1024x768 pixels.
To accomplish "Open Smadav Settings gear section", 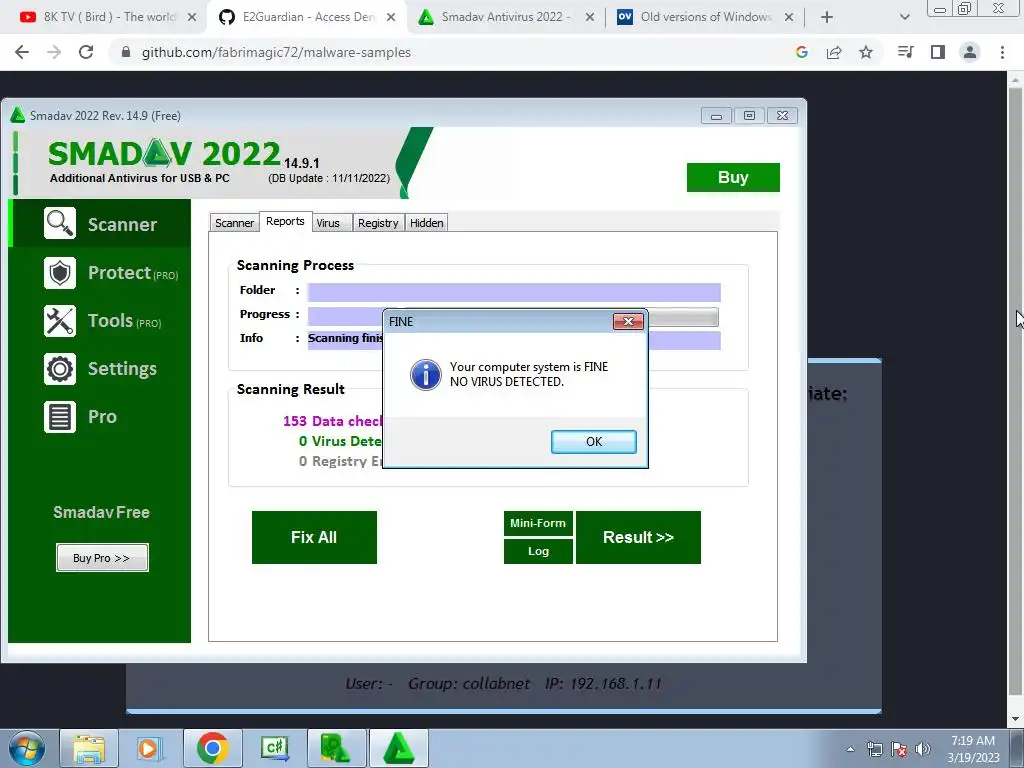I will tap(100, 368).
